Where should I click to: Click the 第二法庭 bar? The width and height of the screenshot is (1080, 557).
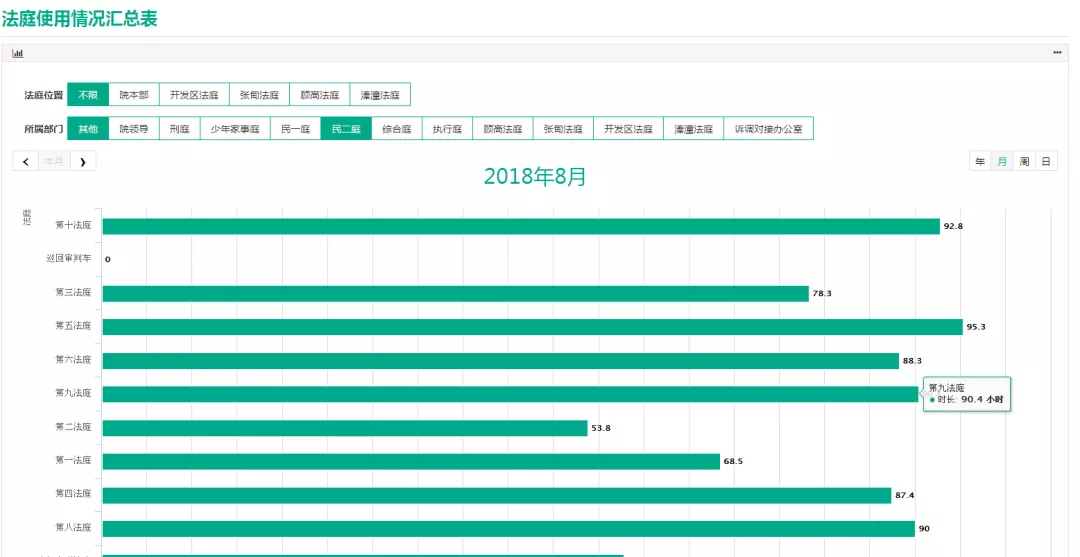pos(345,428)
